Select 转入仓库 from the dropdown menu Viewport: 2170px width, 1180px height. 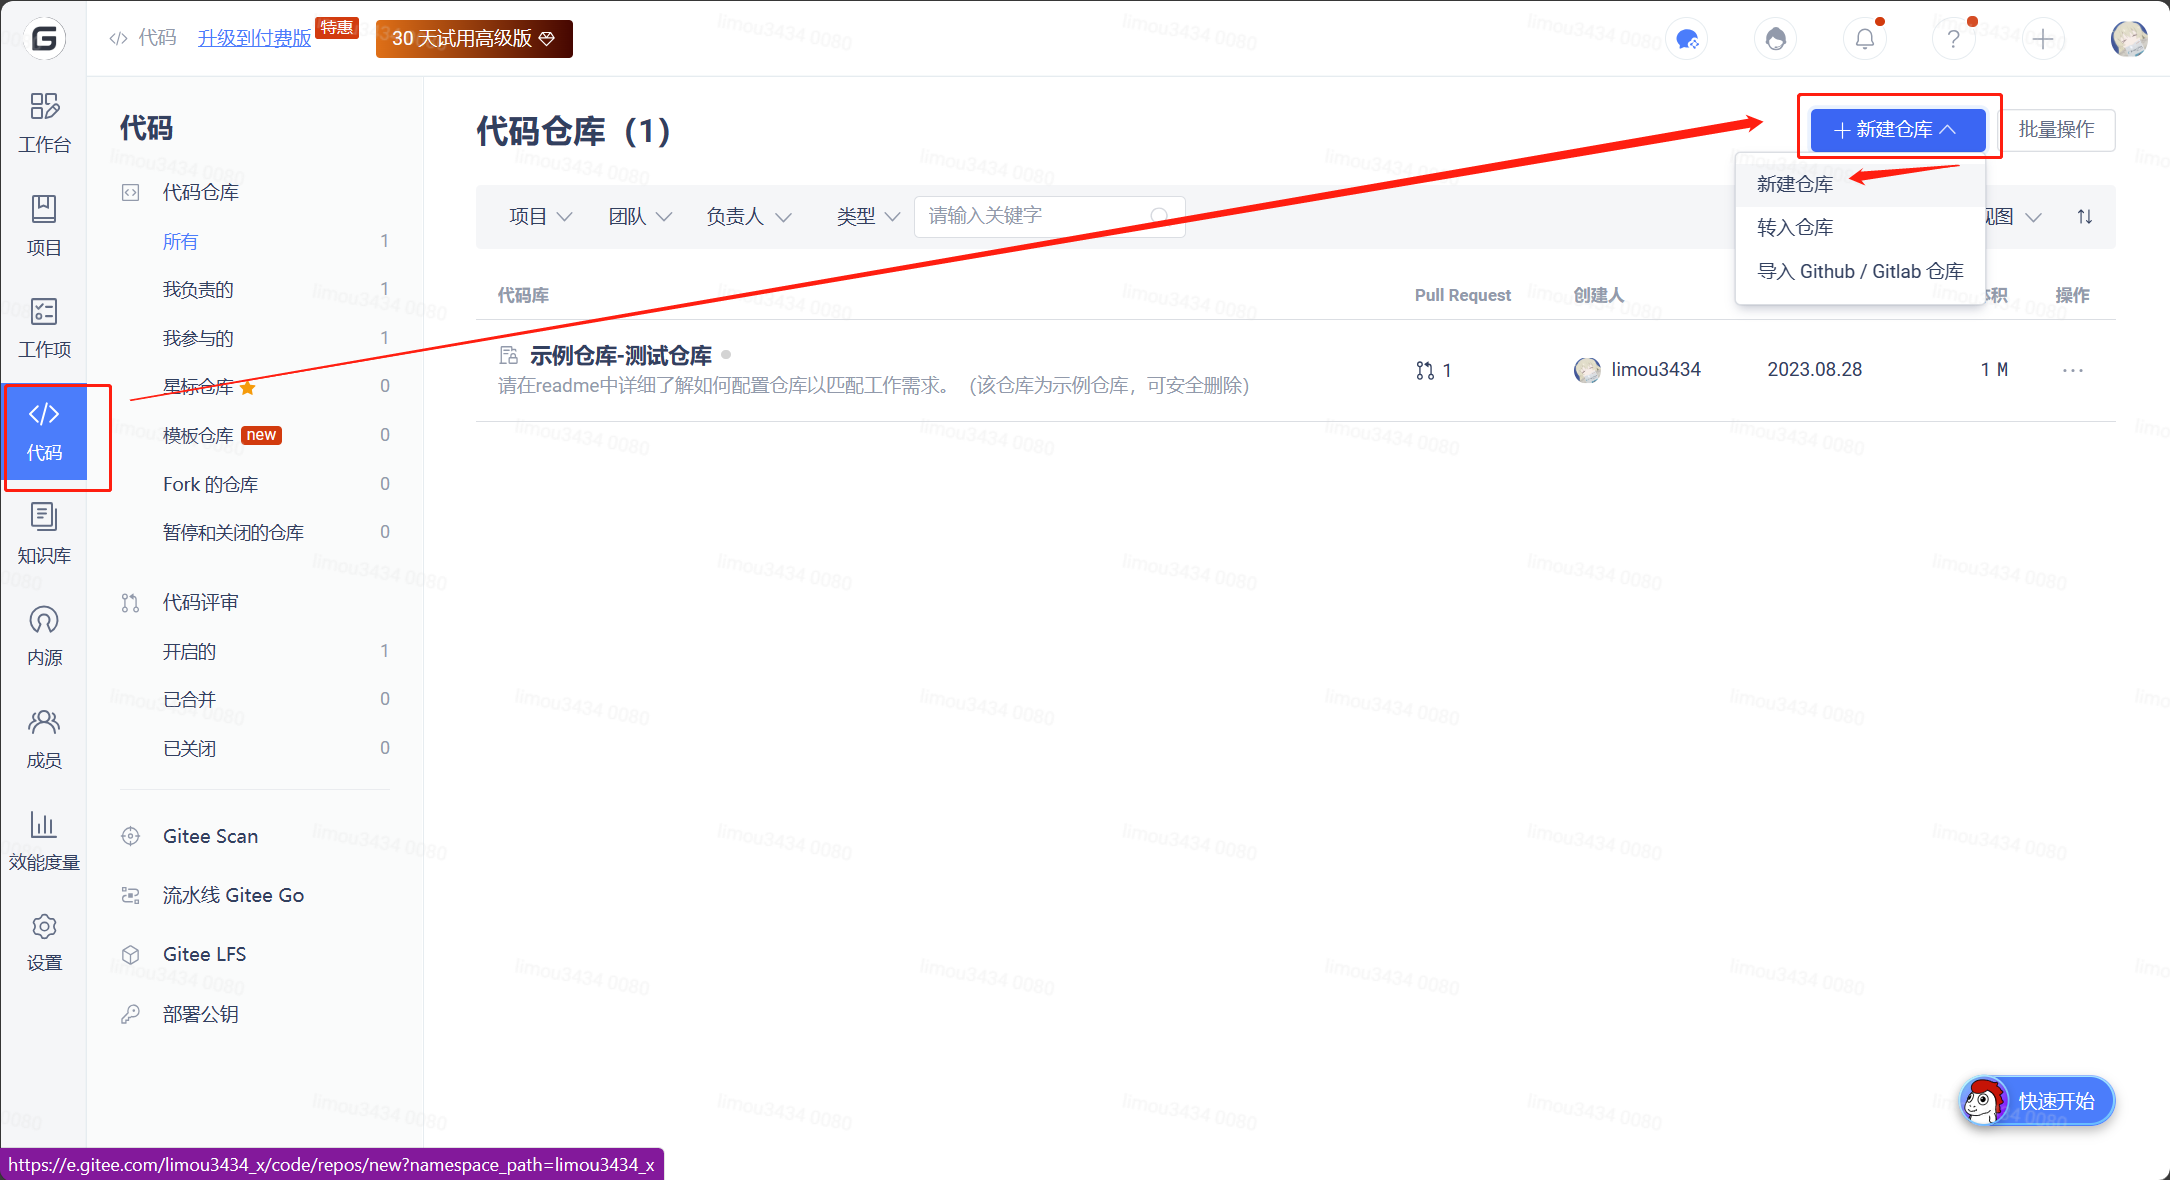(x=1795, y=228)
